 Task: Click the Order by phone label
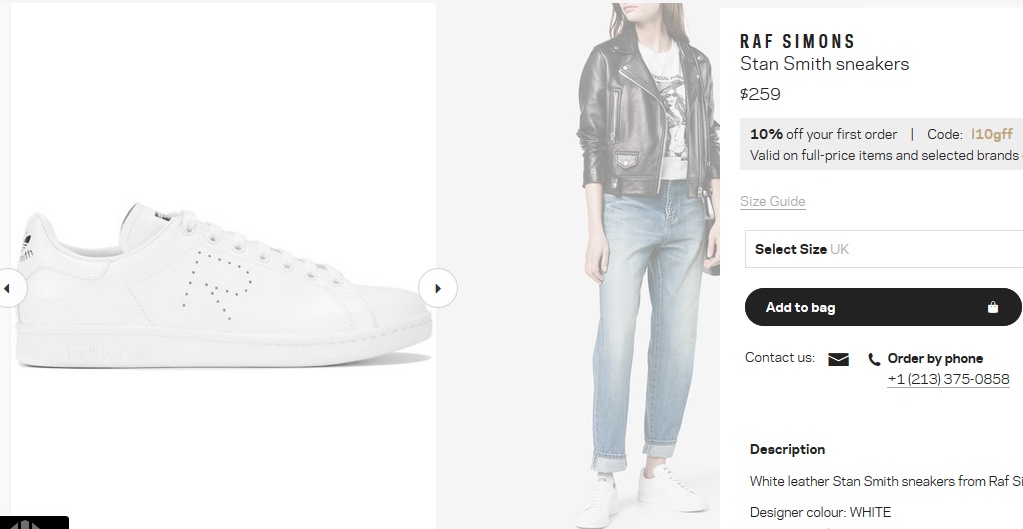935,359
